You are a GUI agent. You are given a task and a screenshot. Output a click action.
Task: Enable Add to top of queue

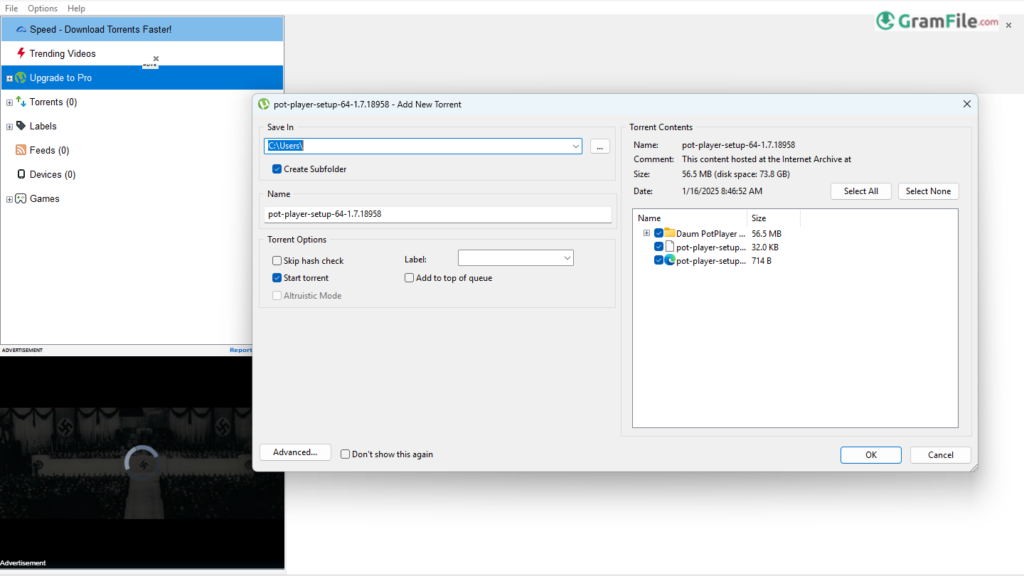[x=409, y=278]
